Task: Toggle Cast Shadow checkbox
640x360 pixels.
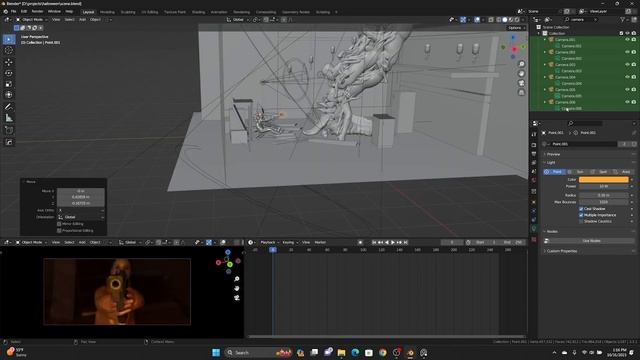Action: click(581, 209)
